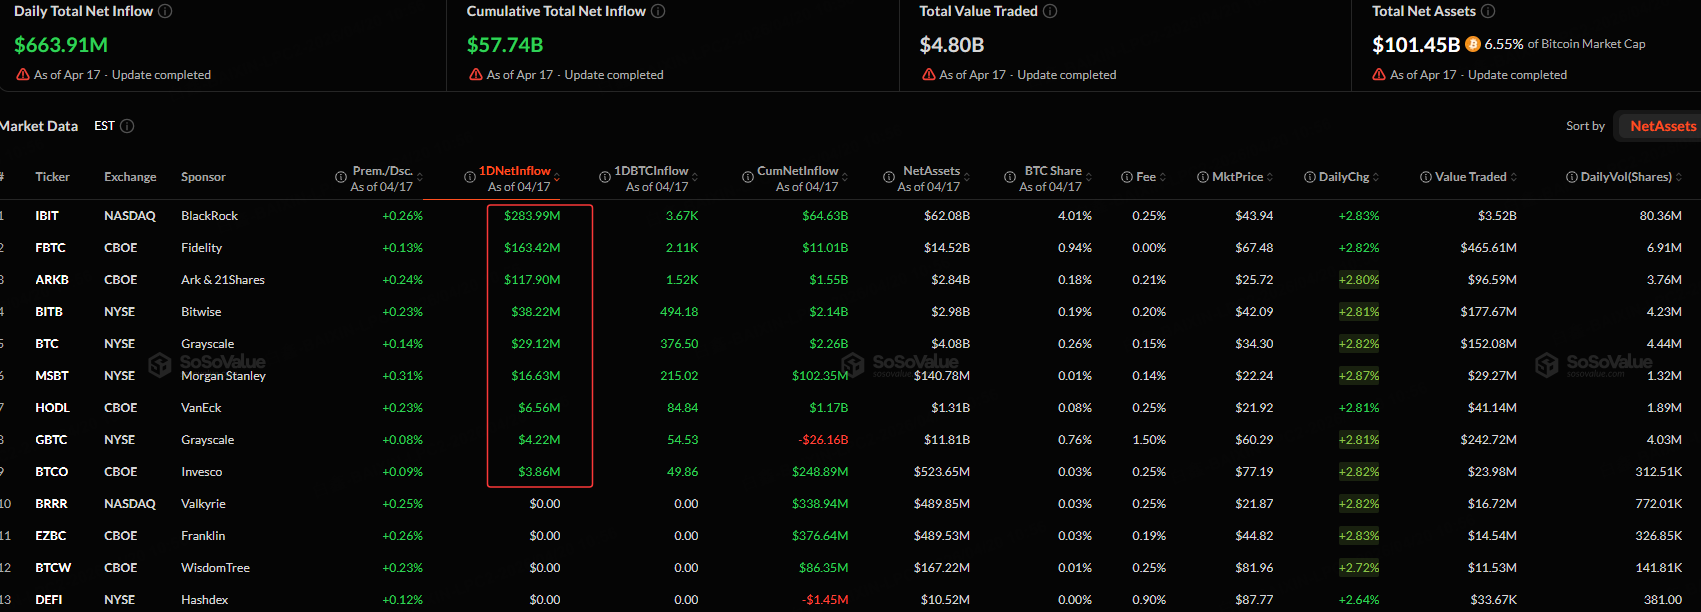The width and height of the screenshot is (1701, 612).
Task: Click info icon next to Cumulative Total Net Inflow
Action: (658, 11)
